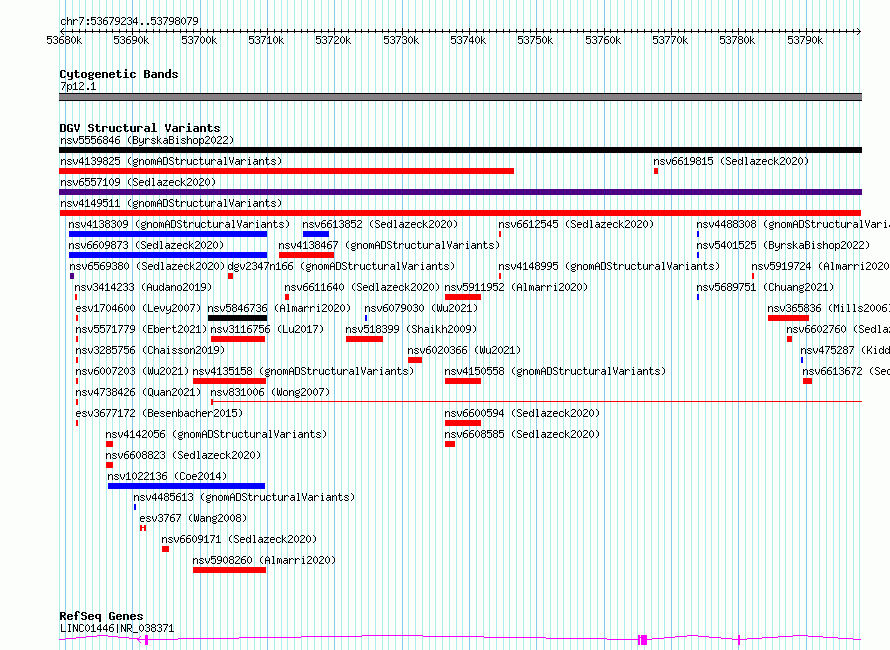Click nsv5401525 (ByrskaBishop2022) label
The width and height of the screenshot is (890, 650).
tap(783, 245)
